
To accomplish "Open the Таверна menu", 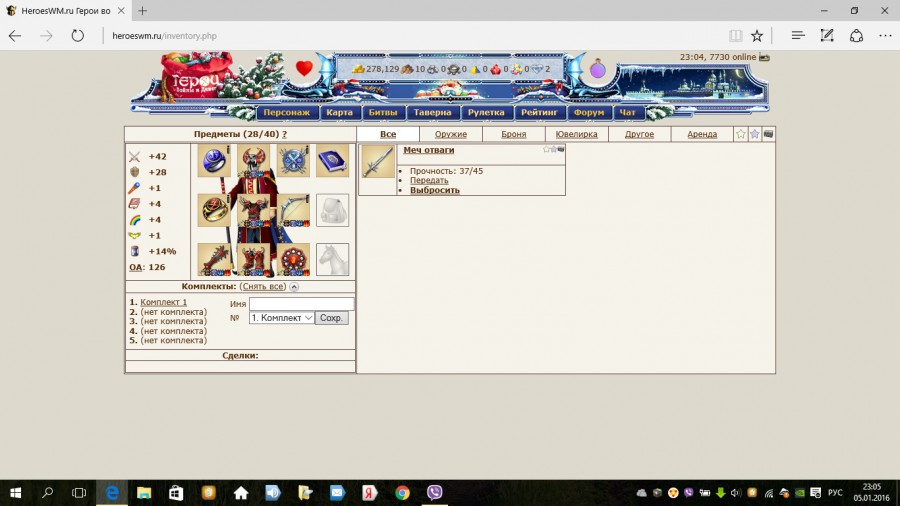I will click(432, 112).
